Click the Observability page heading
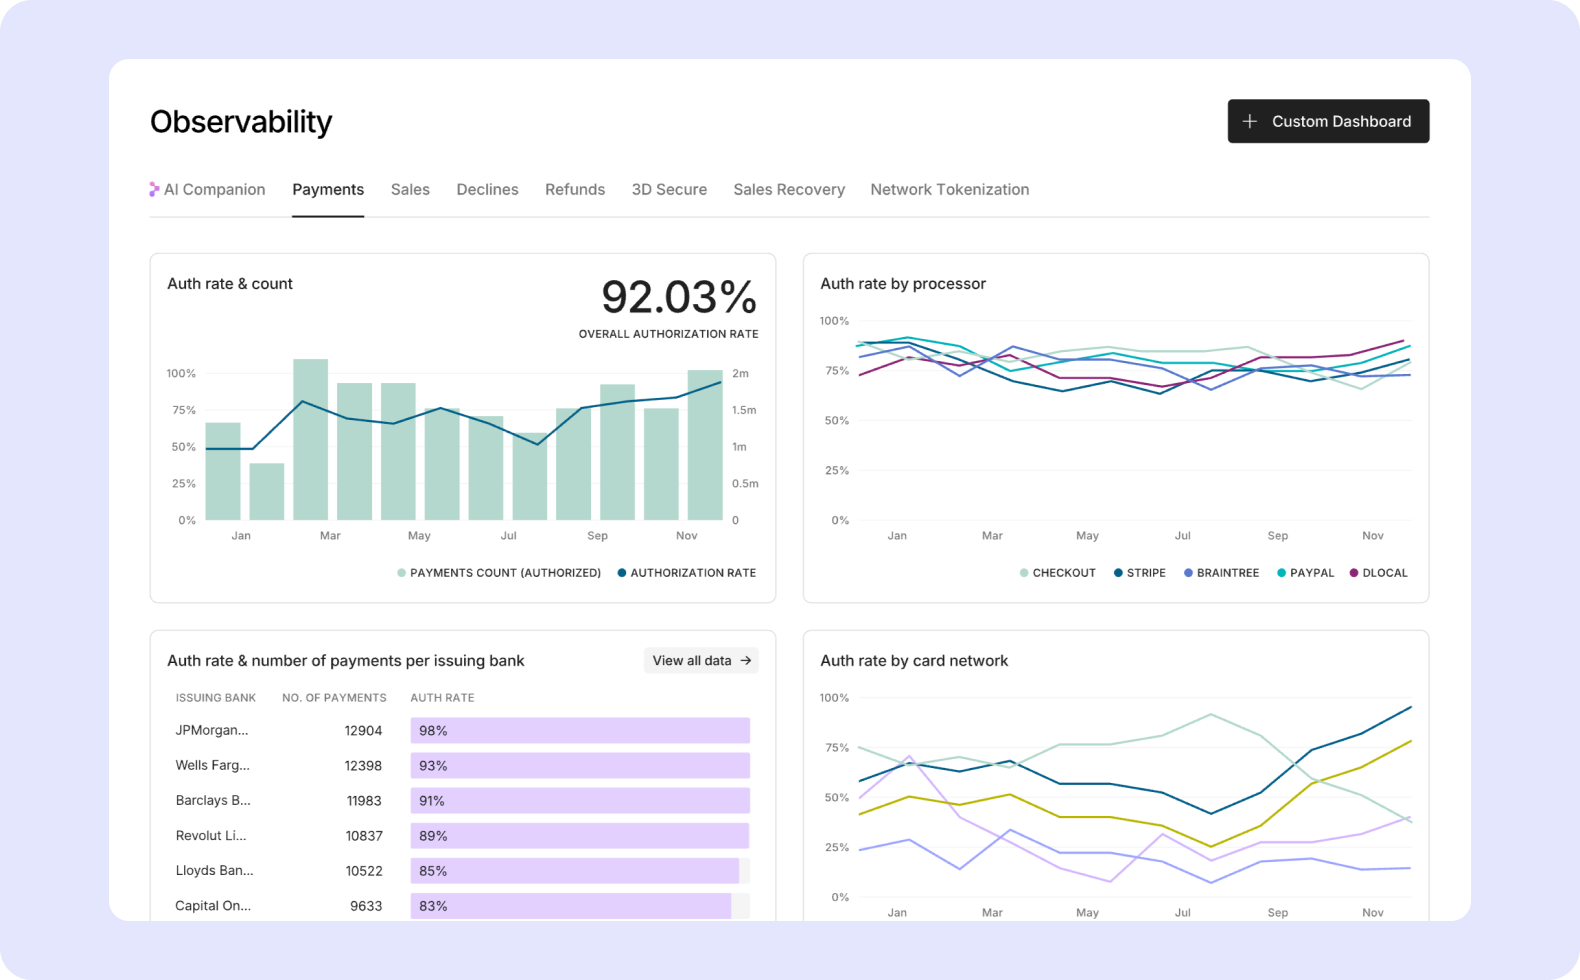Screen dimensions: 1580x980 point(241,122)
